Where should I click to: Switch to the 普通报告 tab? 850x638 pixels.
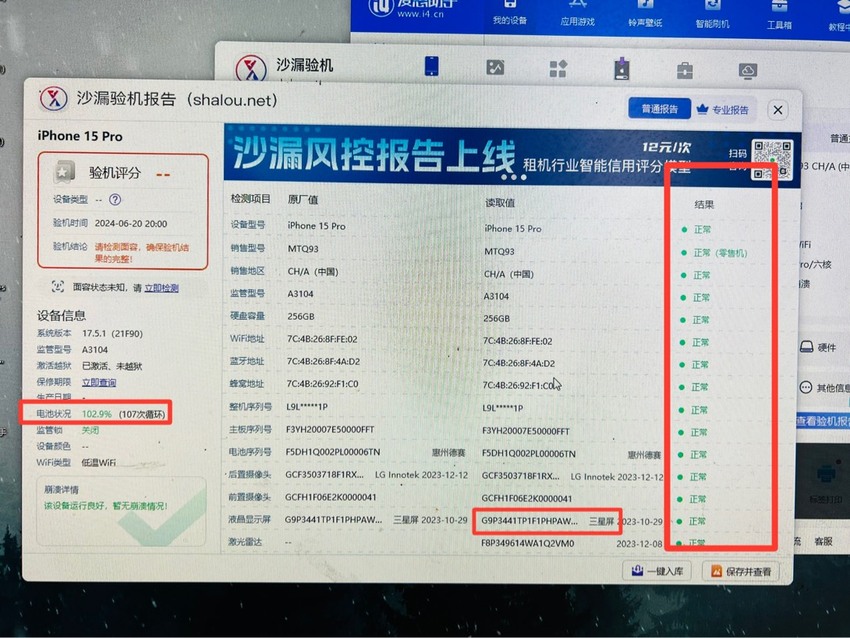659,108
